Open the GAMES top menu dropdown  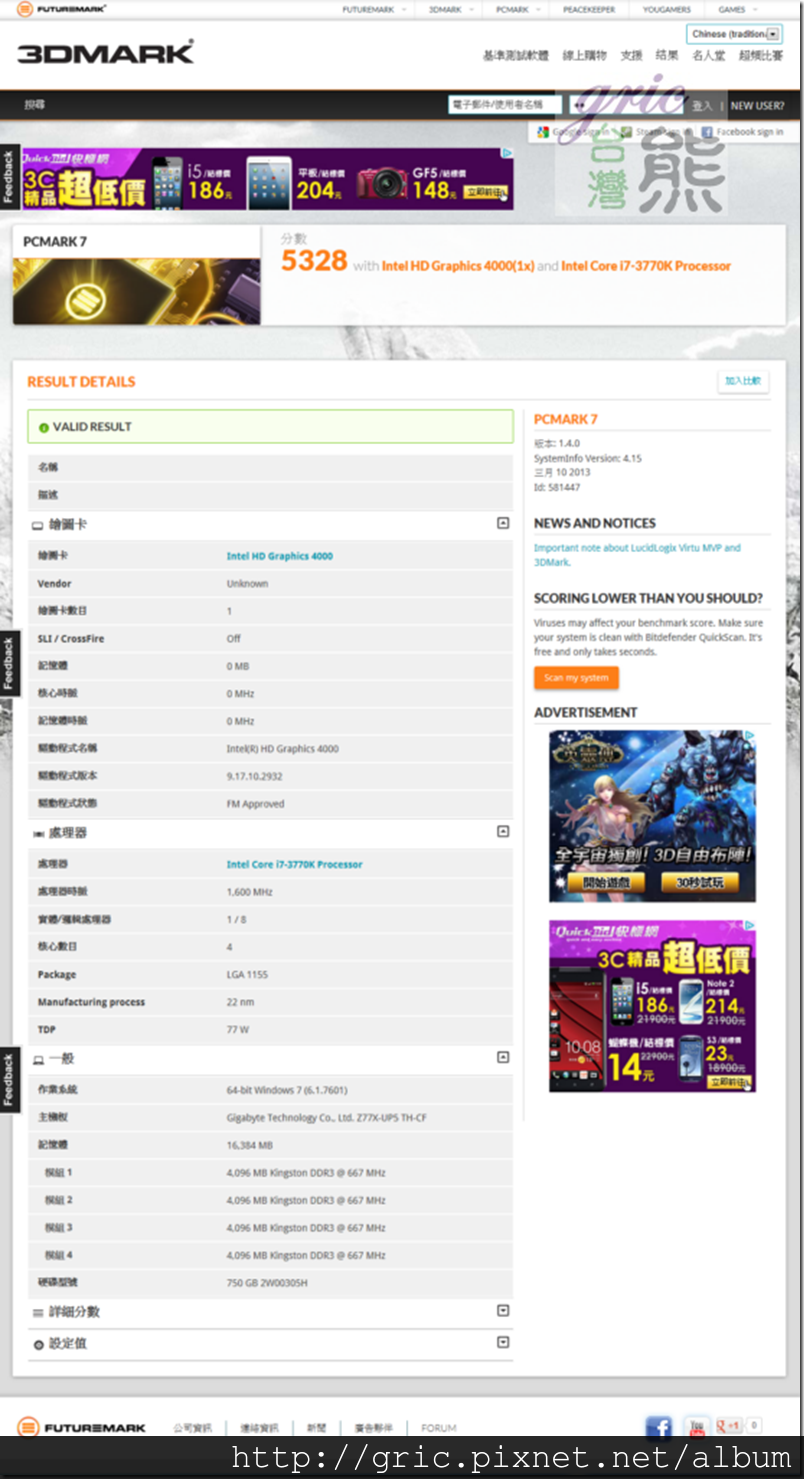click(x=739, y=9)
